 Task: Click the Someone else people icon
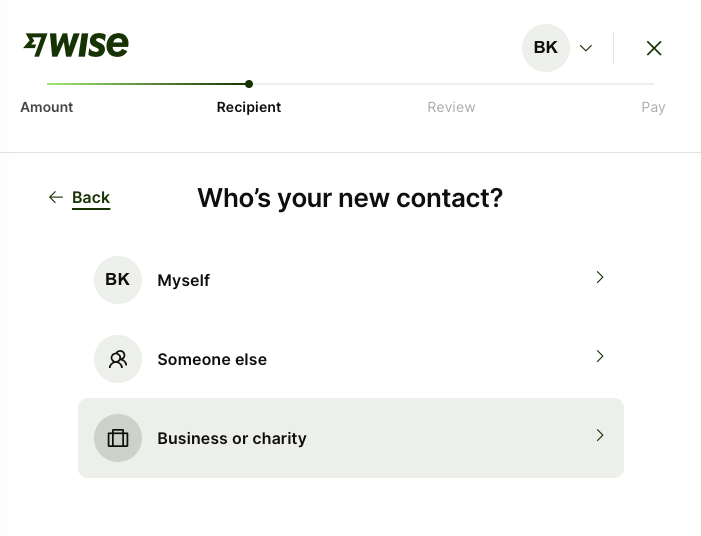(x=118, y=359)
